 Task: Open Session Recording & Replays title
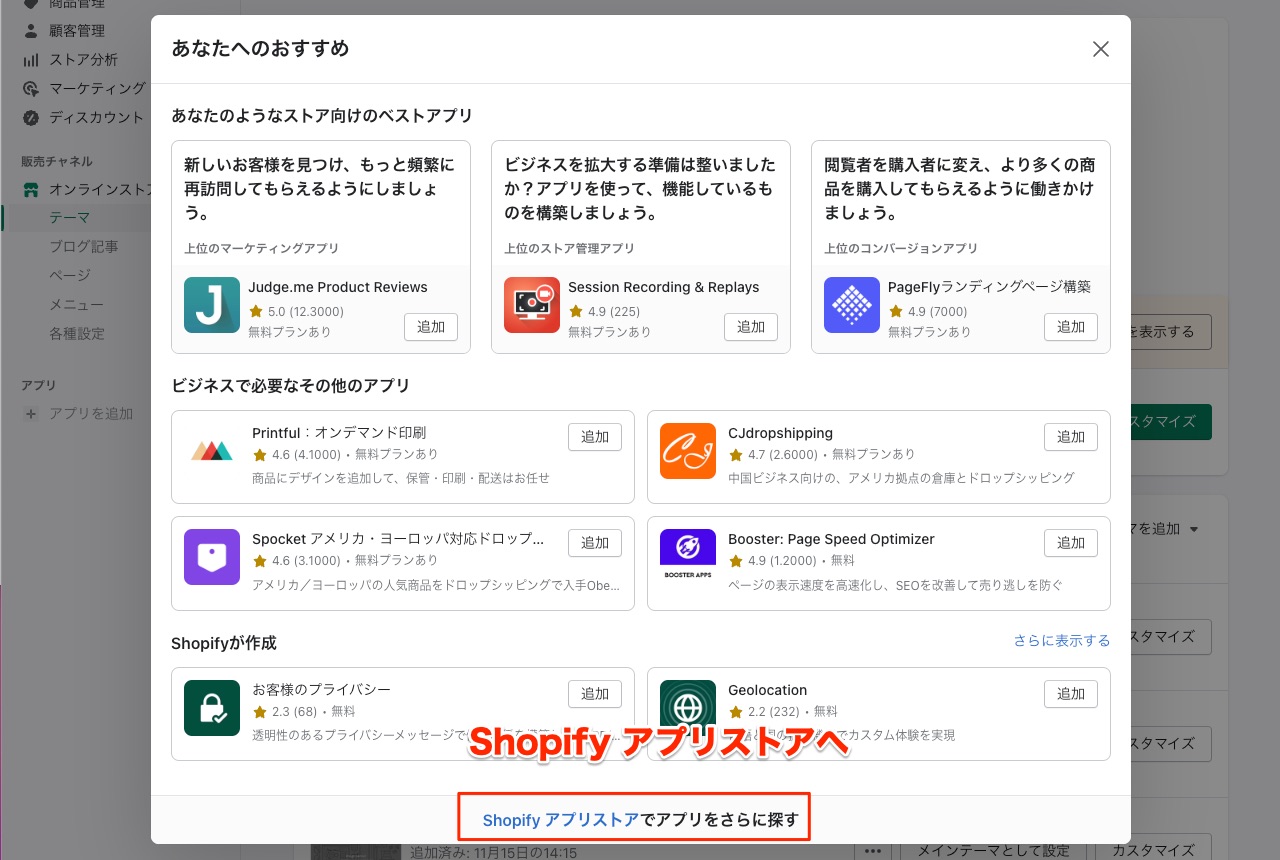(x=664, y=287)
